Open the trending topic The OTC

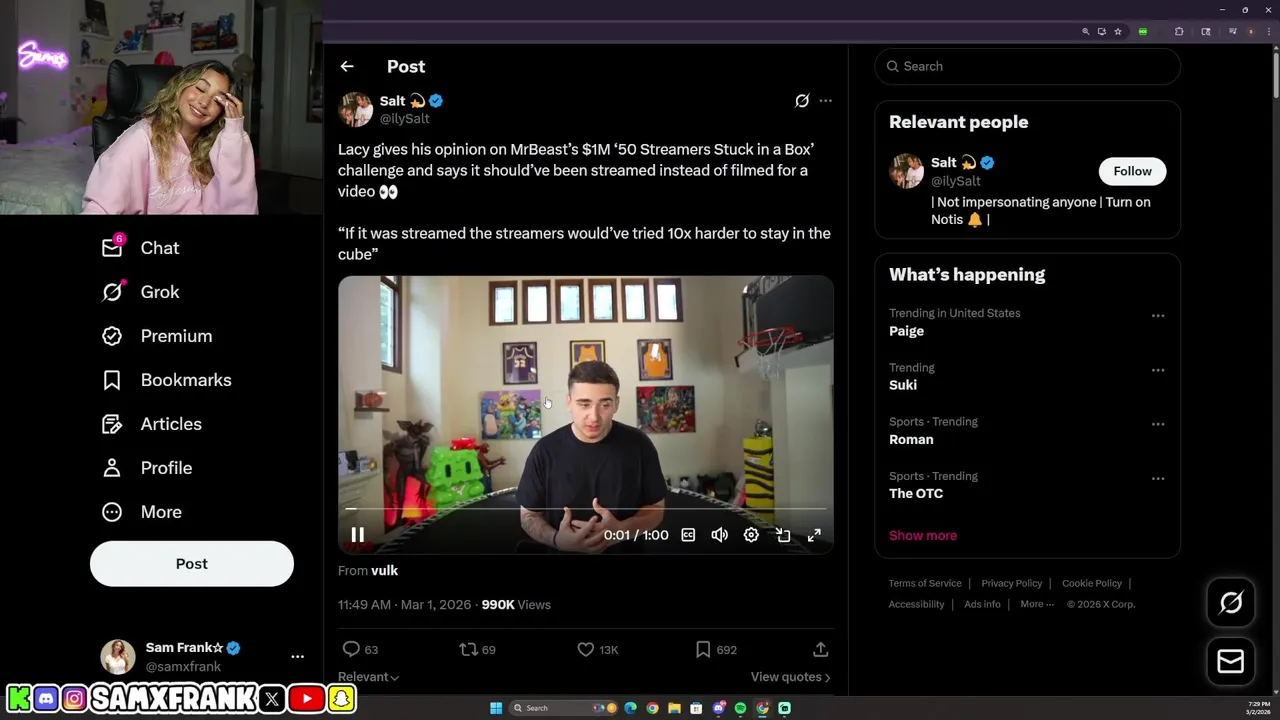(x=916, y=493)
